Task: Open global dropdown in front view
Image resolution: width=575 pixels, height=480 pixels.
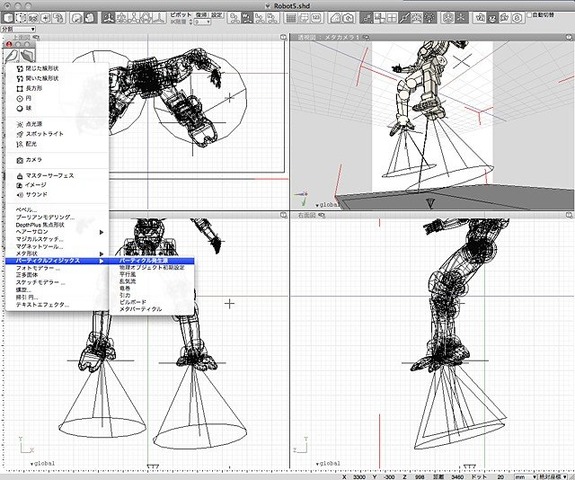Action: [x=43, y=463]
